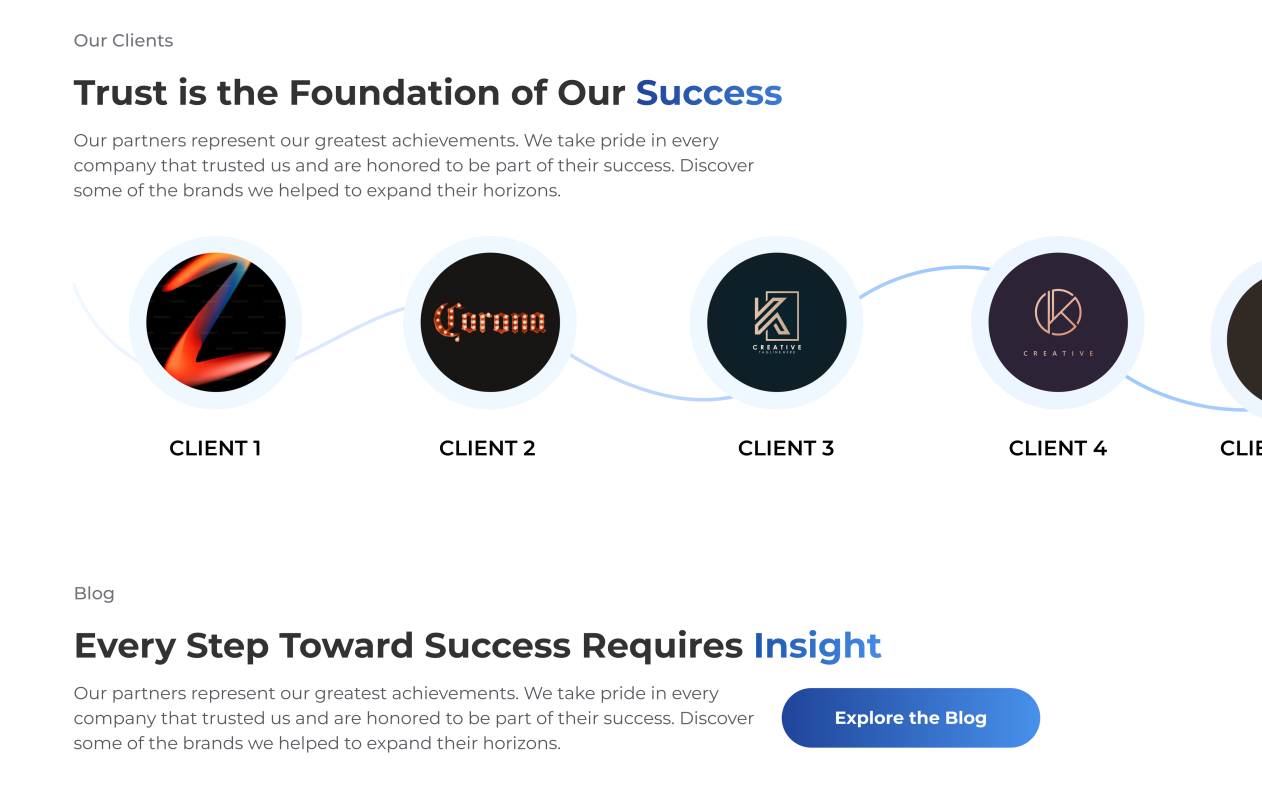1262x800 pixels.
Task: Click the CLIENT 1 label
Action: click(x=215, y=448)
